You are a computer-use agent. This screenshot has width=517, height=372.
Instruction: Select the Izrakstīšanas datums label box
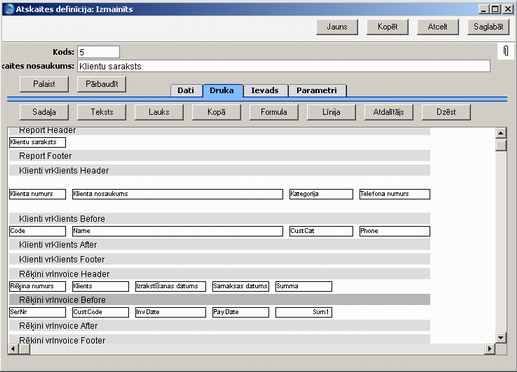(171, 286)
